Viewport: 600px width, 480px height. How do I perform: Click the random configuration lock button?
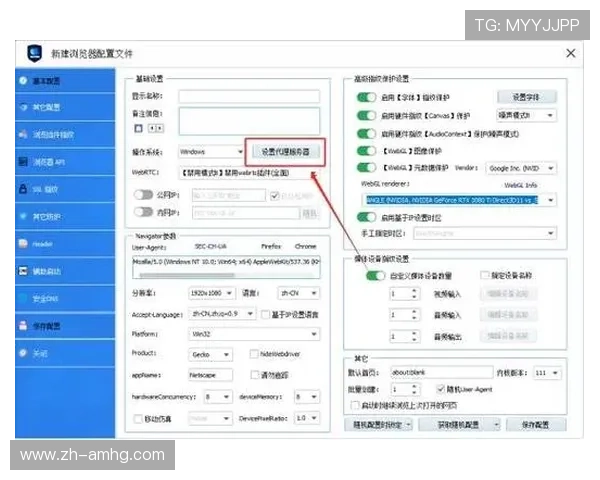pos(378,424)
